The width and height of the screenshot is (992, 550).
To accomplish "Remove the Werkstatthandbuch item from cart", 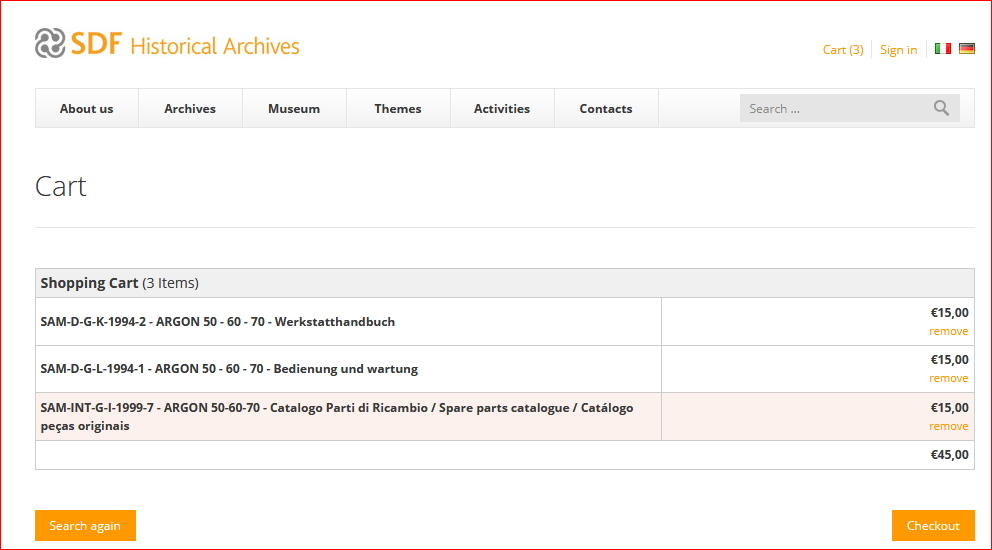I will coord(948,331).
